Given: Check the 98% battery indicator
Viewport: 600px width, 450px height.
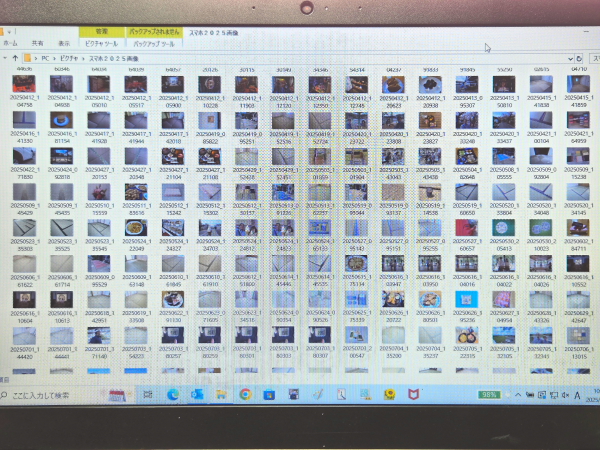Looking at the screenshot, I should point(489,394).
